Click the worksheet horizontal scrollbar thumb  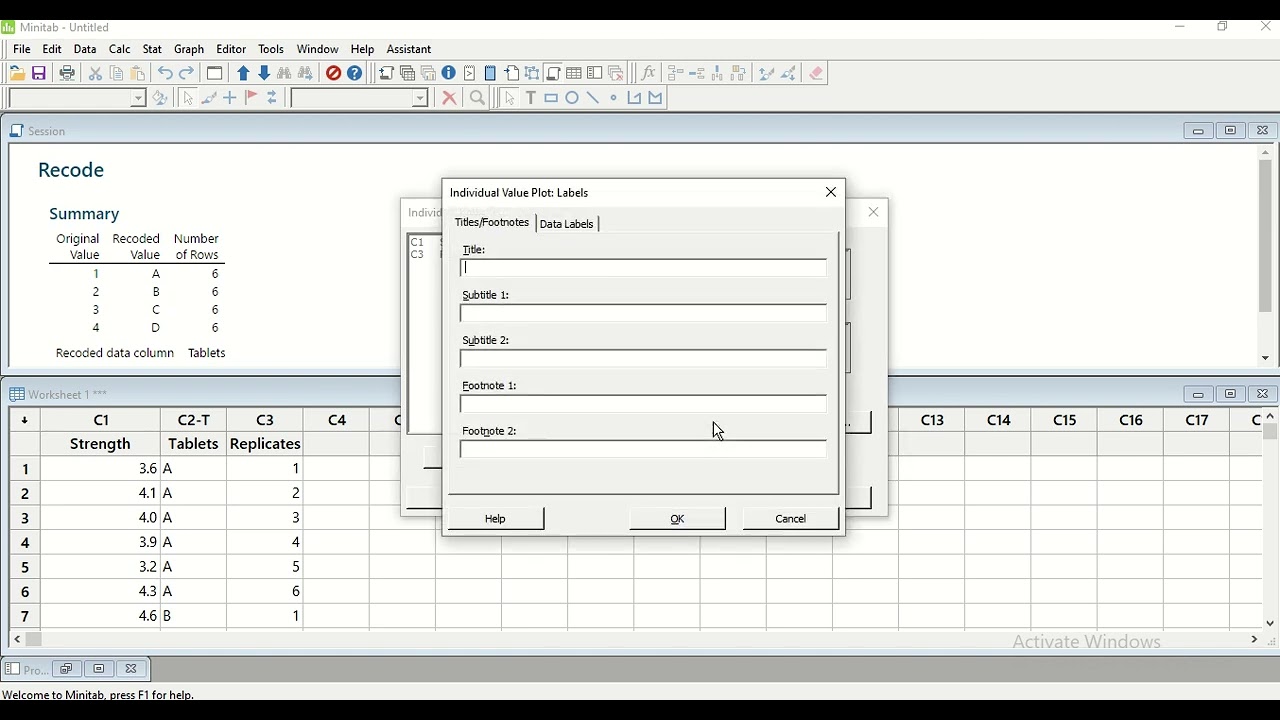(x=34, y=640)
